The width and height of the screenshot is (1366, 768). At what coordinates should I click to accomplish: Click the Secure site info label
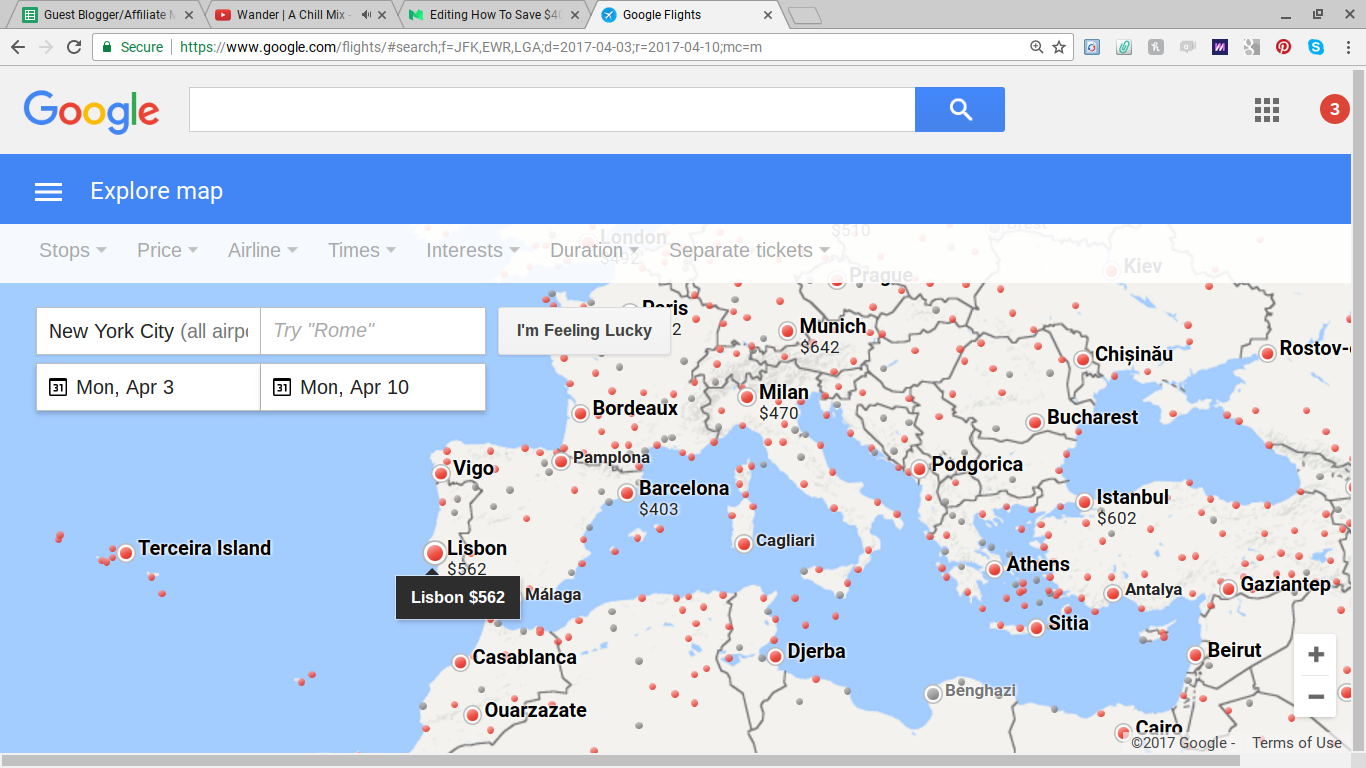click(132, 47)
